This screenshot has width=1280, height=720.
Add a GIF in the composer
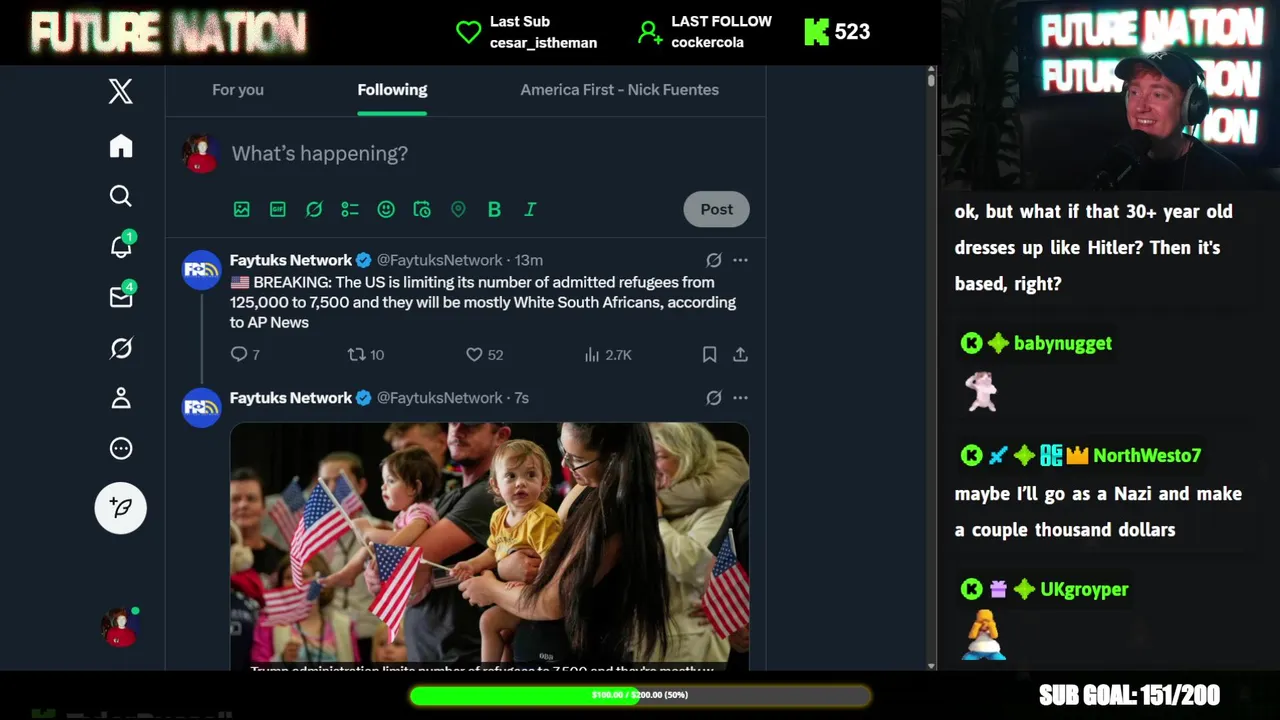coord(278,209)
